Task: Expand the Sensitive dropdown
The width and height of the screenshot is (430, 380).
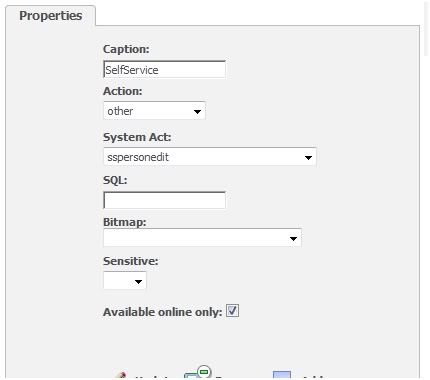Action: click(125, 281)
